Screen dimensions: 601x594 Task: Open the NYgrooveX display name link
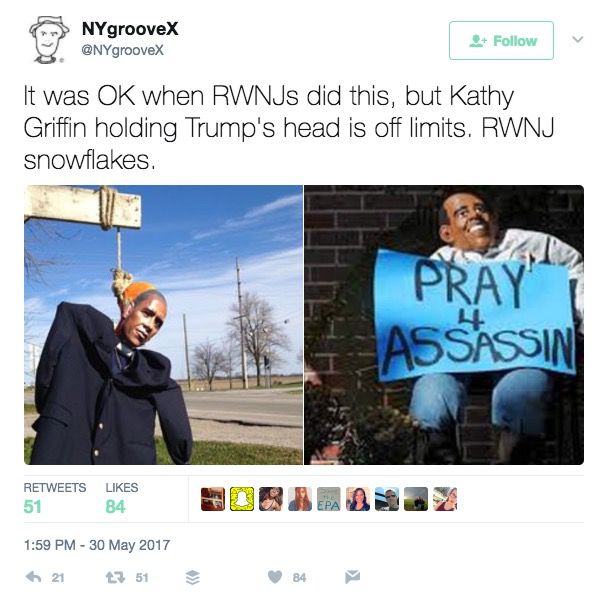130,29
